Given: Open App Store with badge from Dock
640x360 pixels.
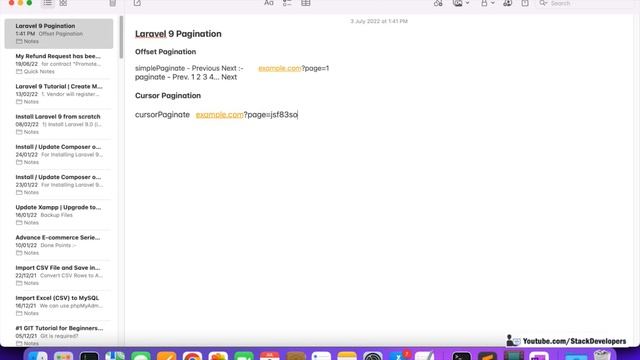Looking at the screenshot, I should tap(399, 356).
